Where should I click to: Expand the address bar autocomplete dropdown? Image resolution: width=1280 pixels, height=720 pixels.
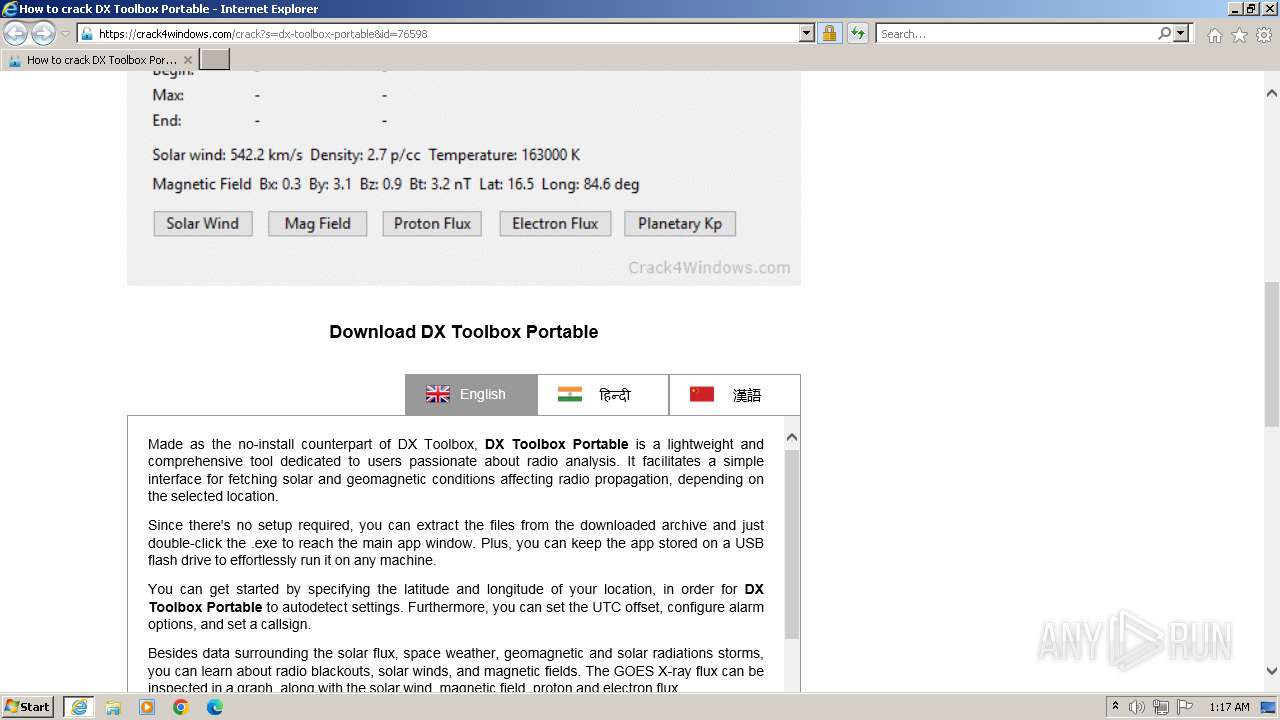(x=807, y=33)
